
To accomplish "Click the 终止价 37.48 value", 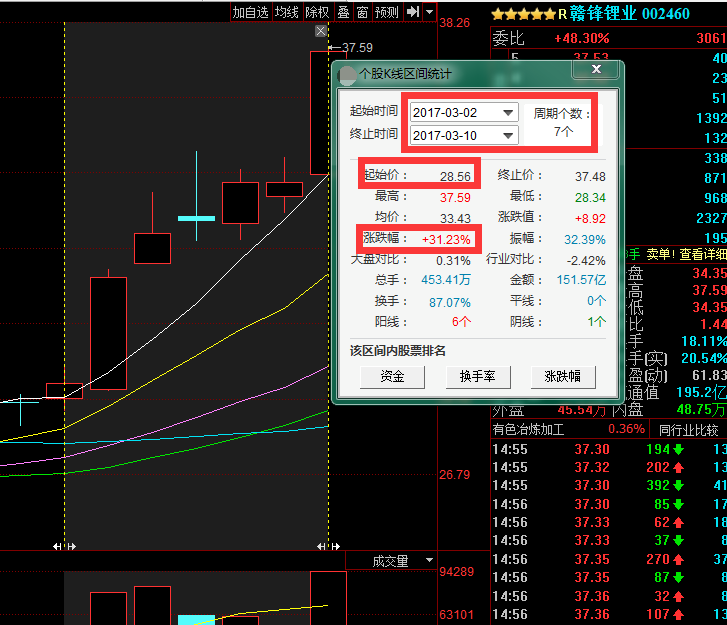I will click(590, 177).
